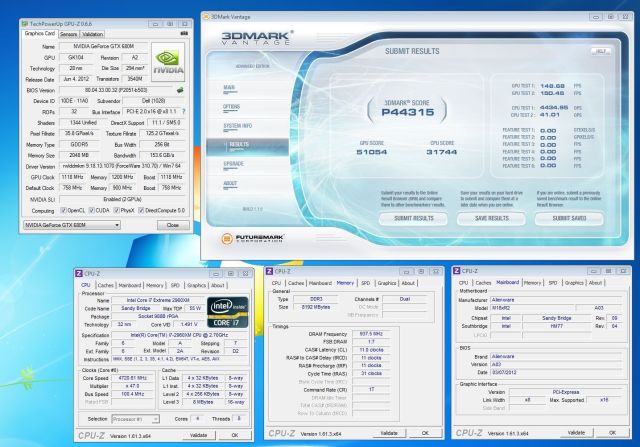Select the Graphics Card tab in GPU-Z

(40, 33)
